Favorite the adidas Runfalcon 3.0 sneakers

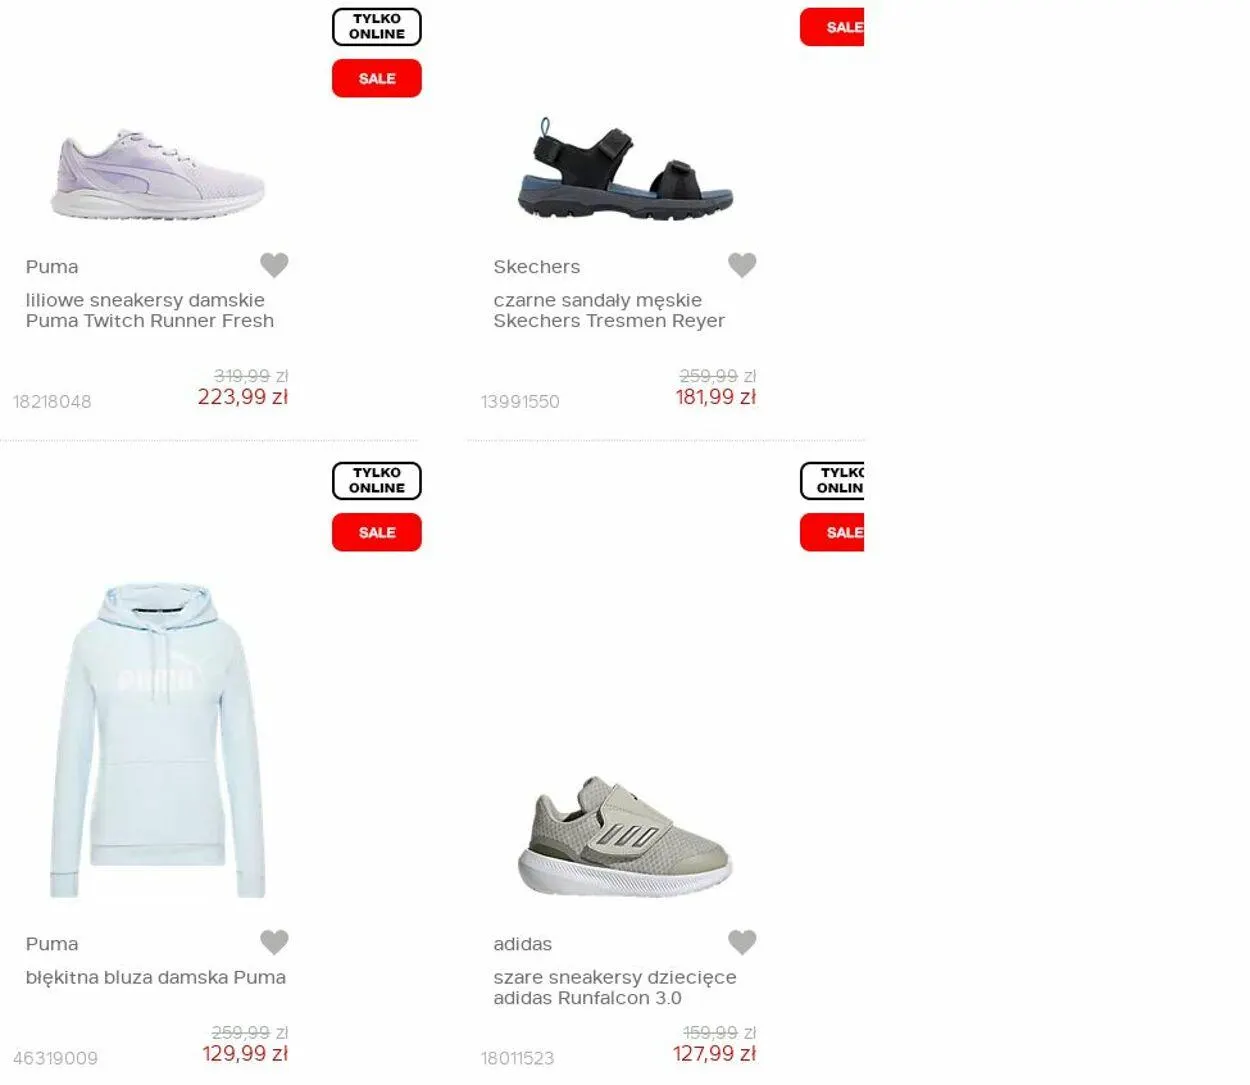[742, 942]
